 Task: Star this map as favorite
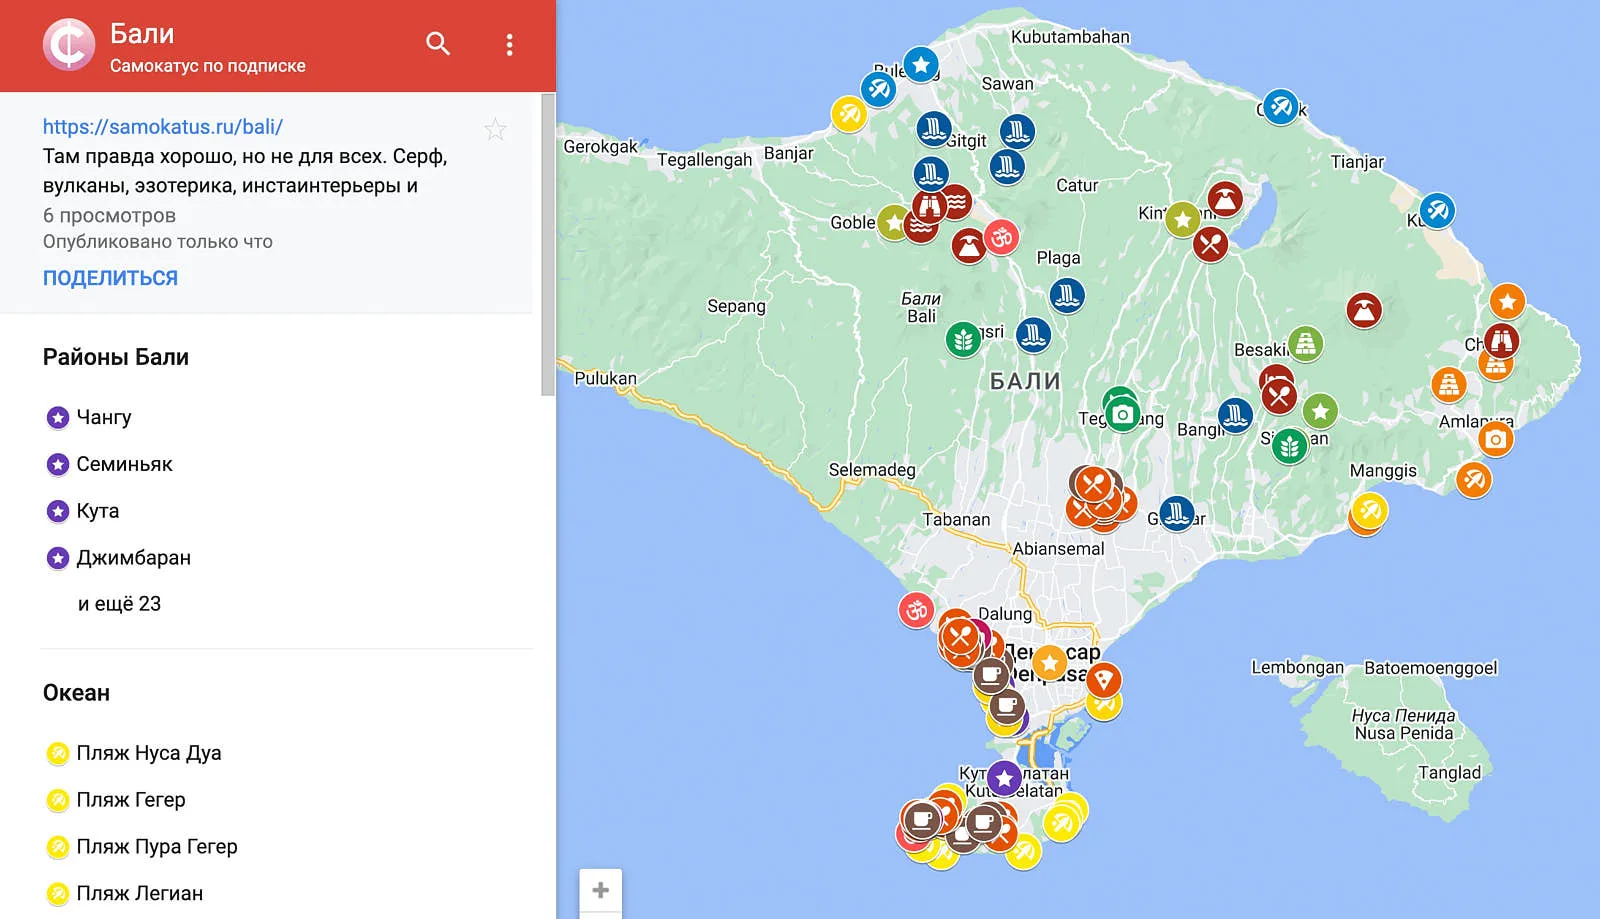495,129
